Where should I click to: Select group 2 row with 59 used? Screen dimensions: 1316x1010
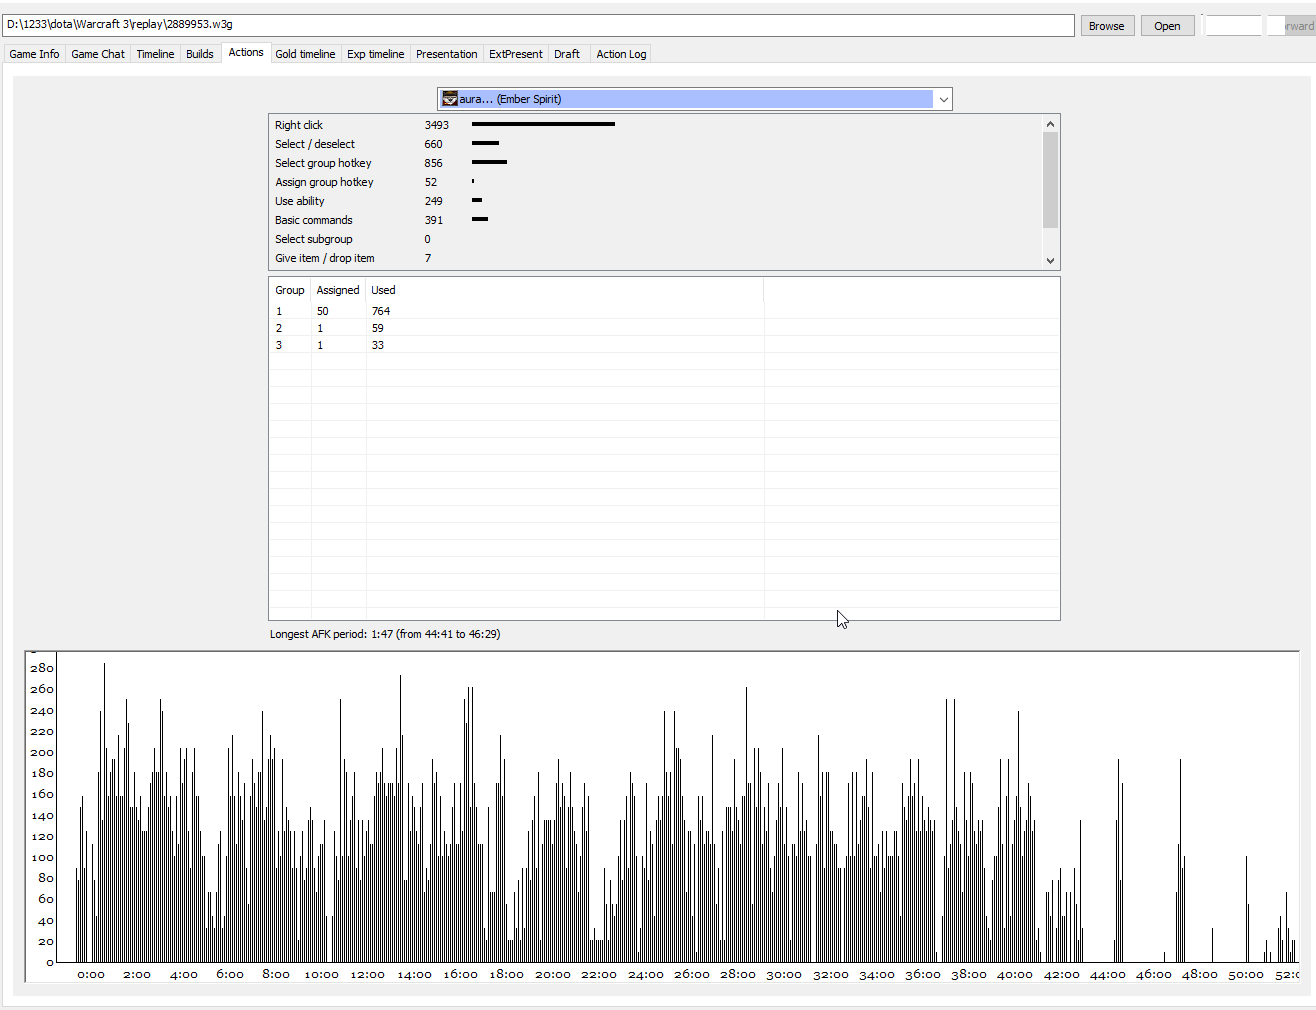coord(664,328)
